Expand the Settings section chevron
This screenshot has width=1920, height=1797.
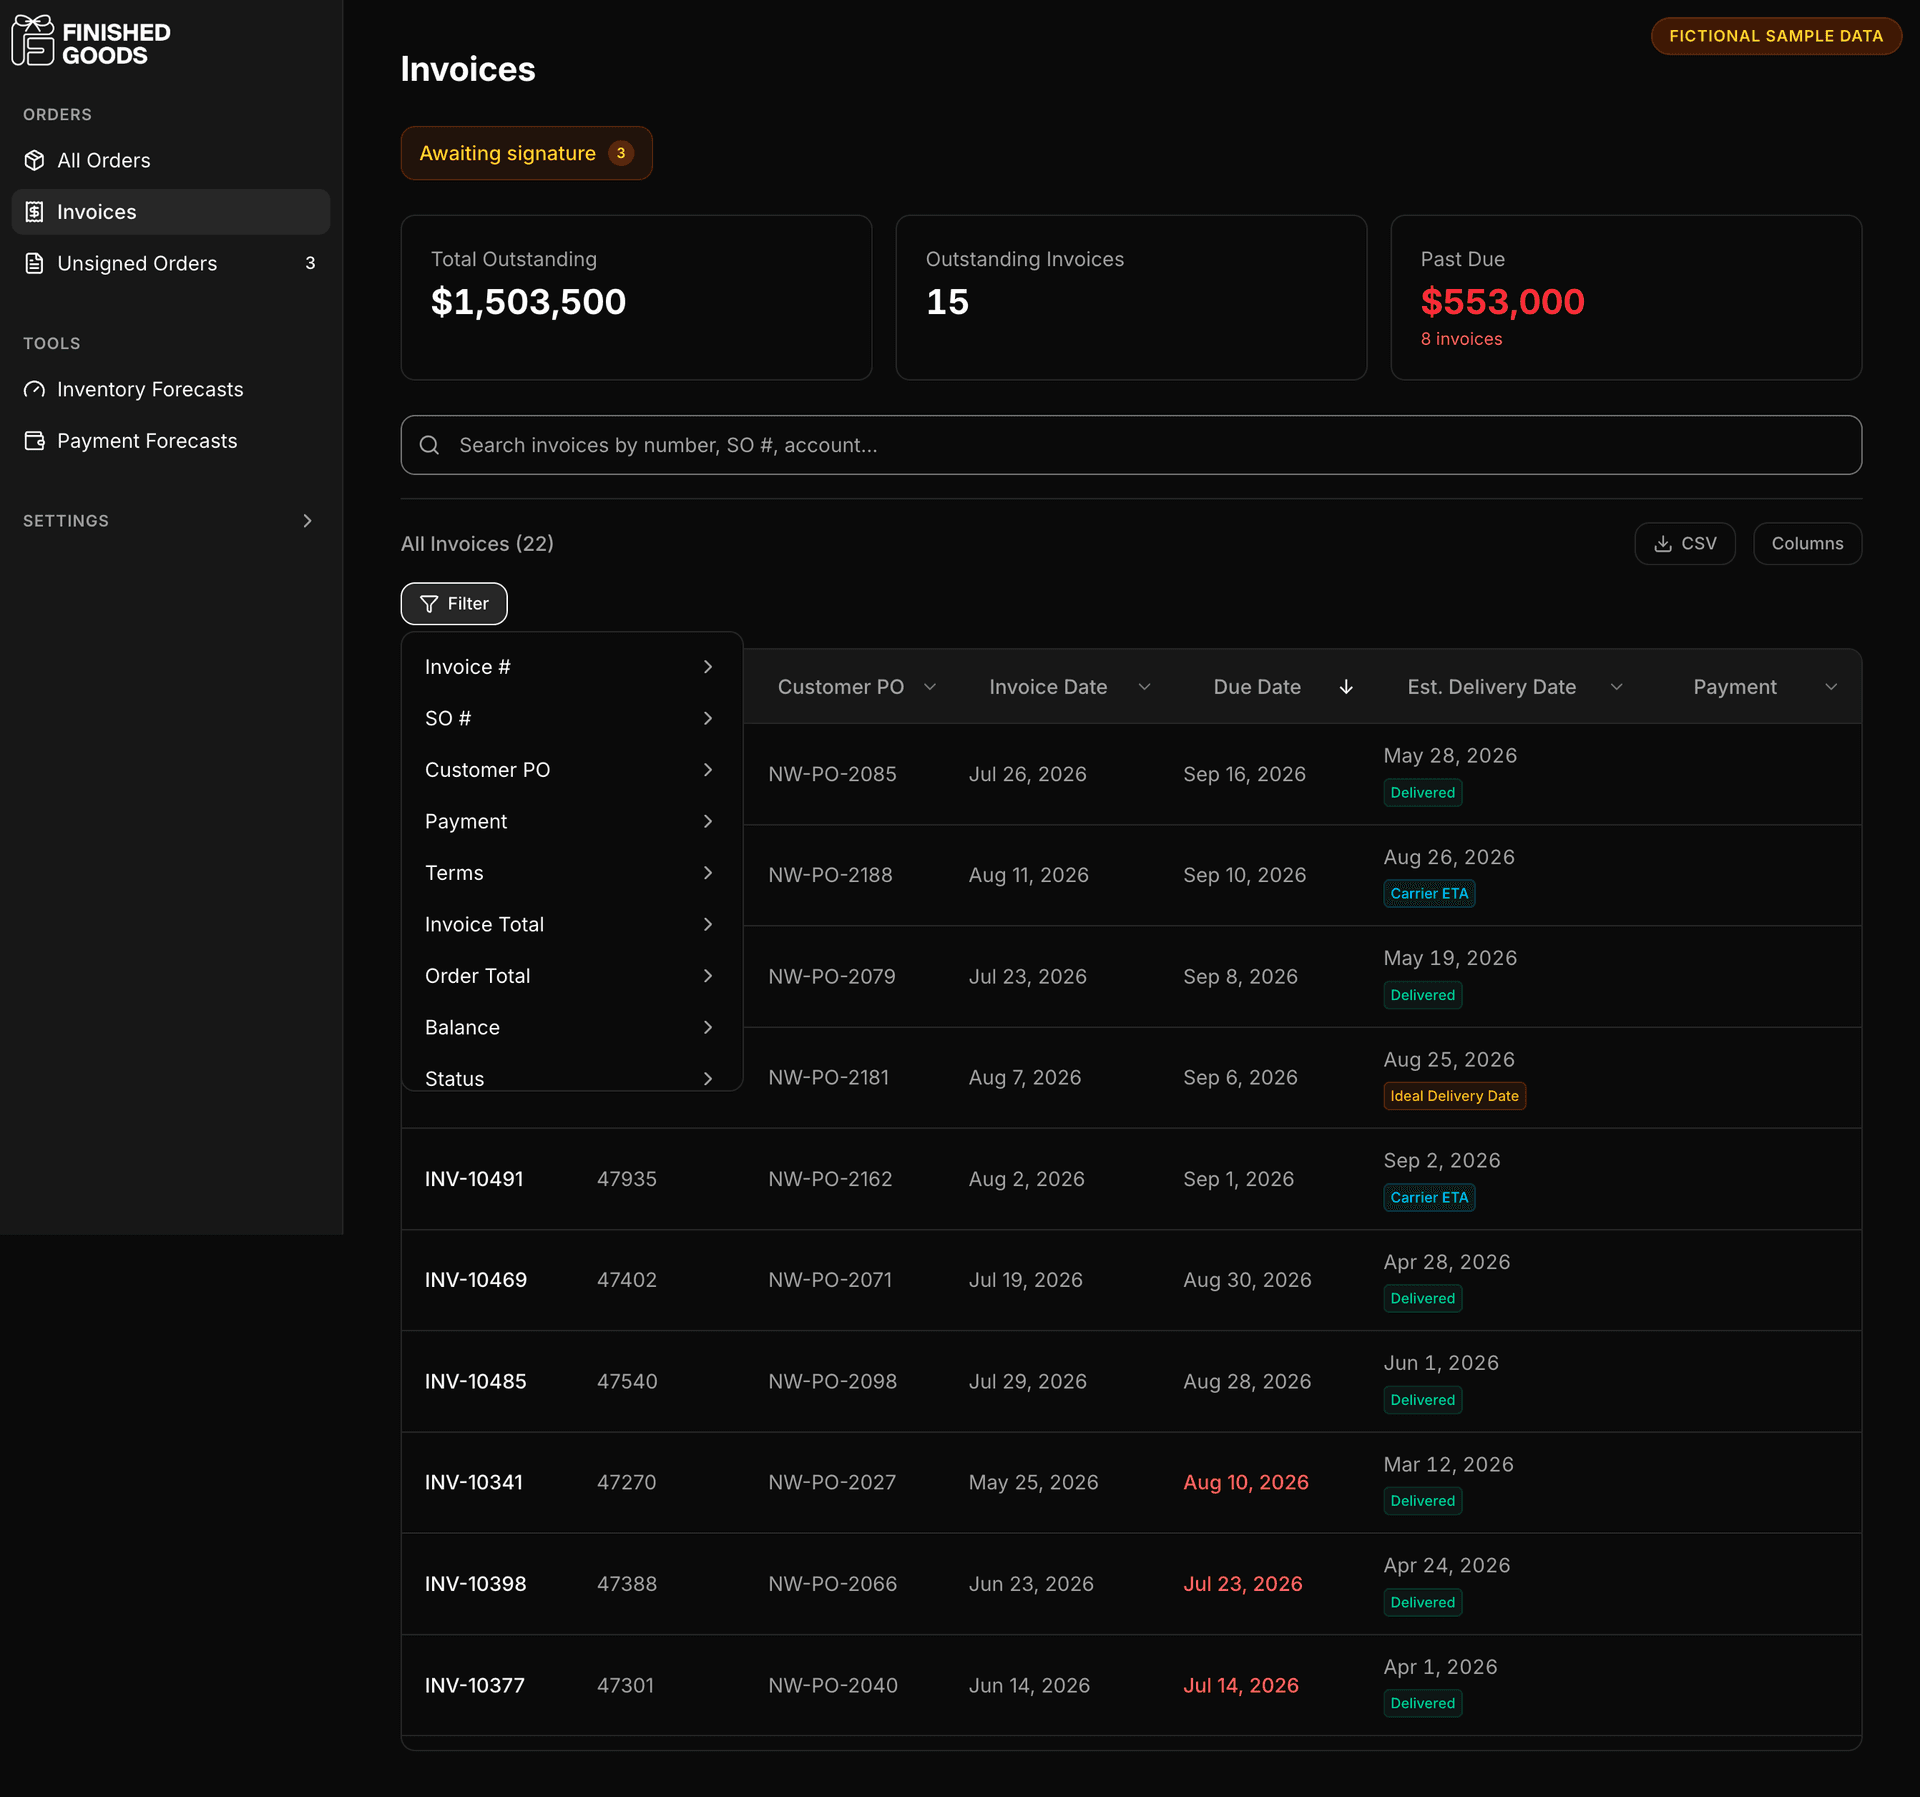point(307,521)
